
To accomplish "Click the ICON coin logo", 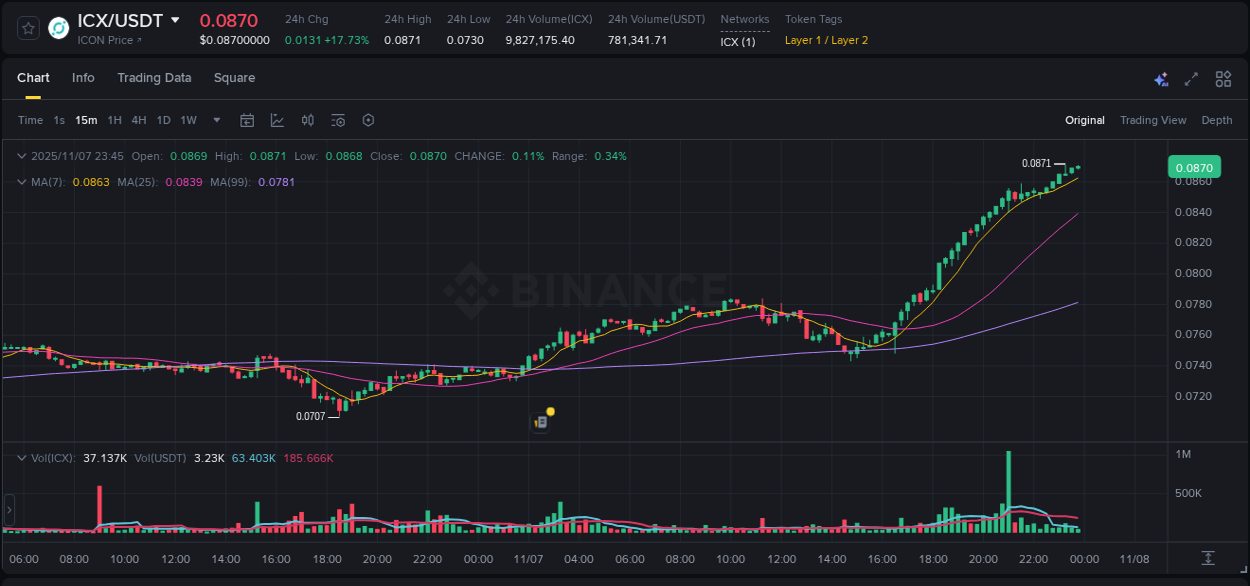I will tap(57, 28).
